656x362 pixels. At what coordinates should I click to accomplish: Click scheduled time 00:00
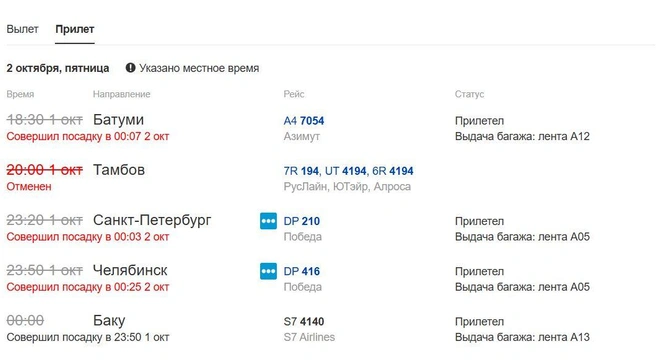click(x=25, y=321)
